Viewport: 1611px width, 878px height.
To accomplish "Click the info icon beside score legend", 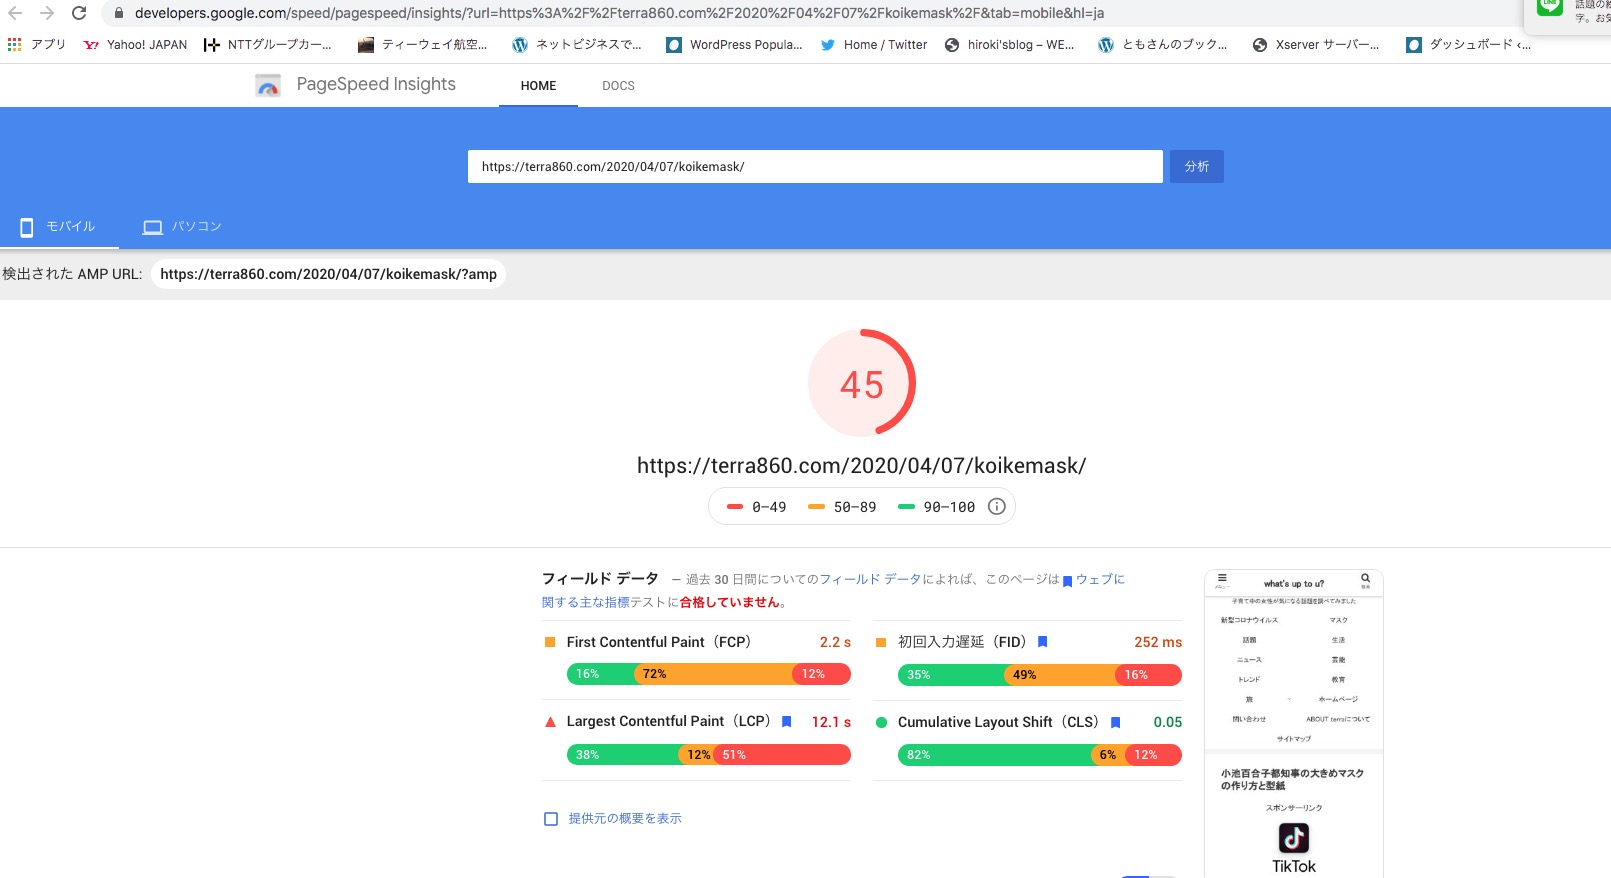I will 996,507.
